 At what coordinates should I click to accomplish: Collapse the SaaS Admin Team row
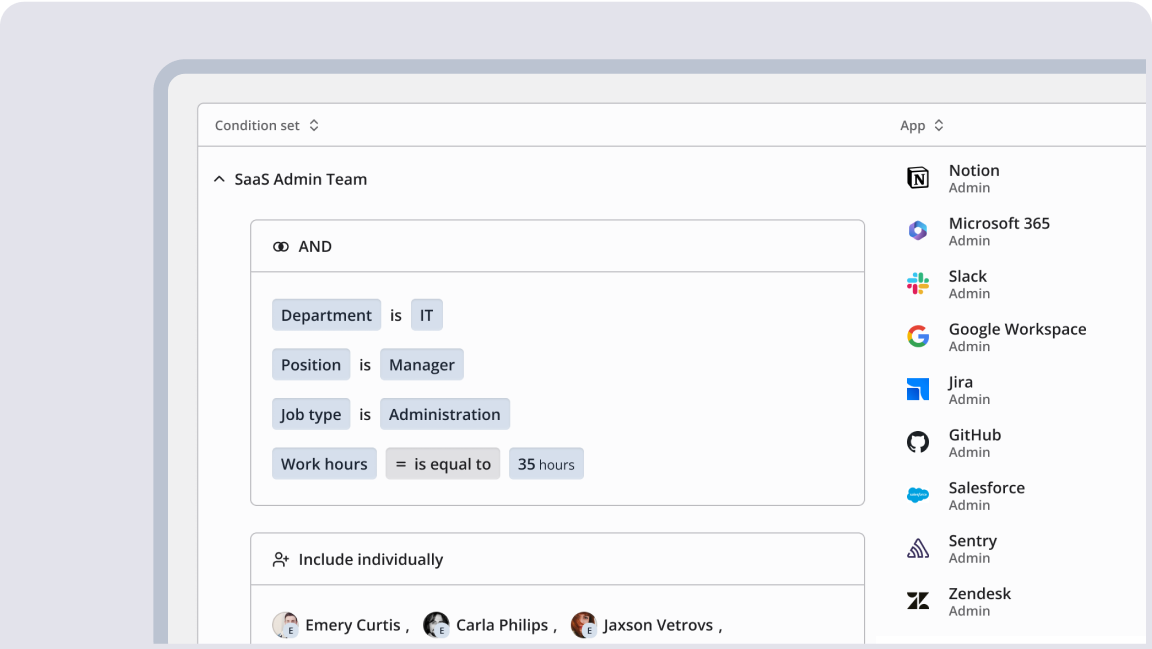click(219, 180)
